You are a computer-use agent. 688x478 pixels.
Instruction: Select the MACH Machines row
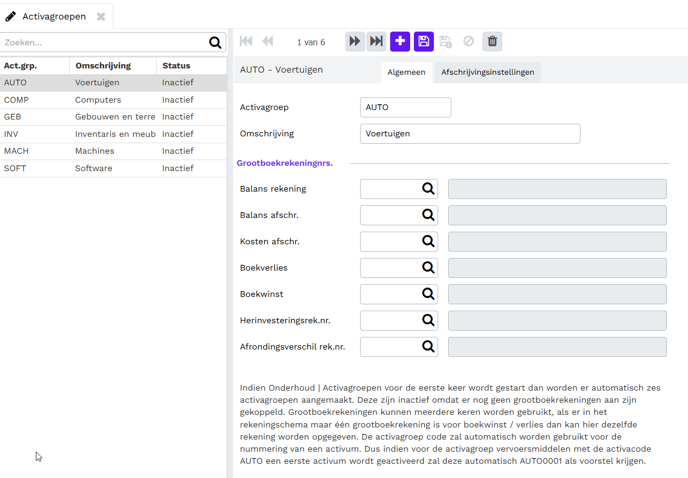[x=113, y=151]
